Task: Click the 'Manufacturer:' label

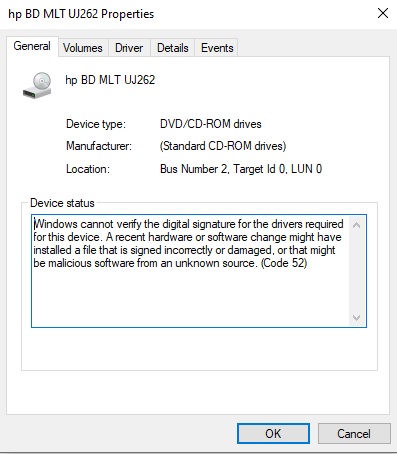Action: tap(99, 146)
